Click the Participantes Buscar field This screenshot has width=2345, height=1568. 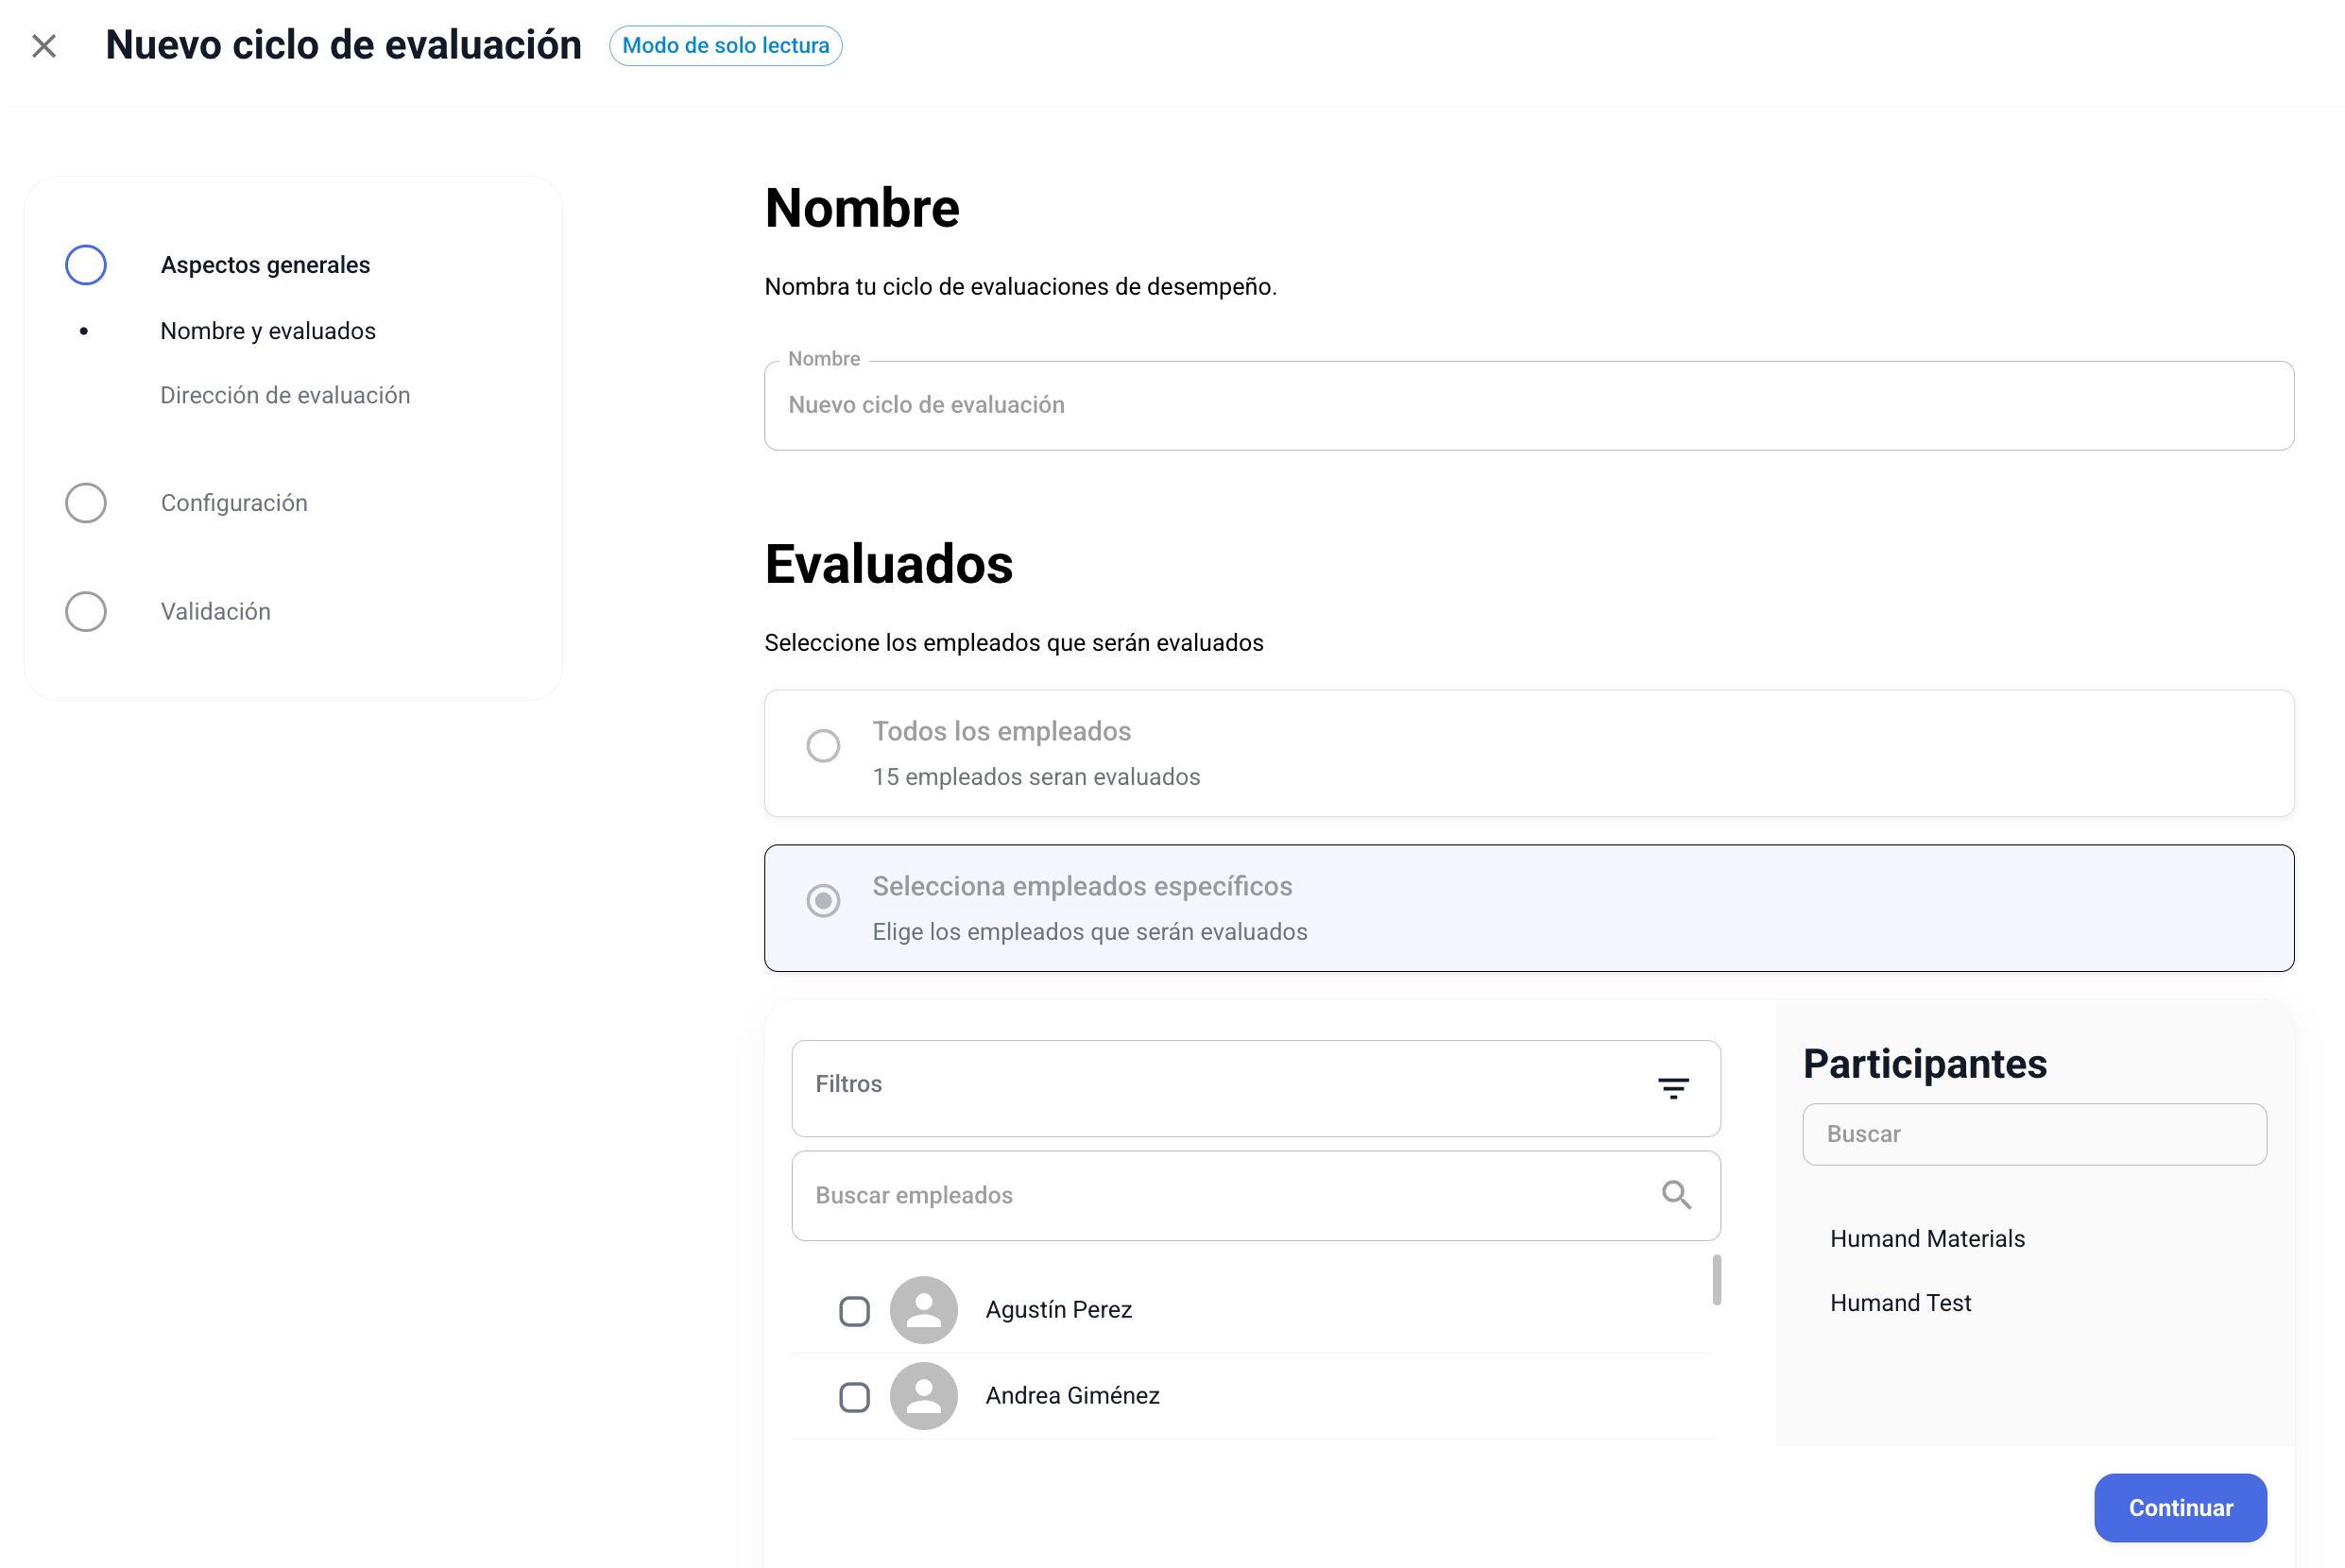(x=2033, y=1134)
